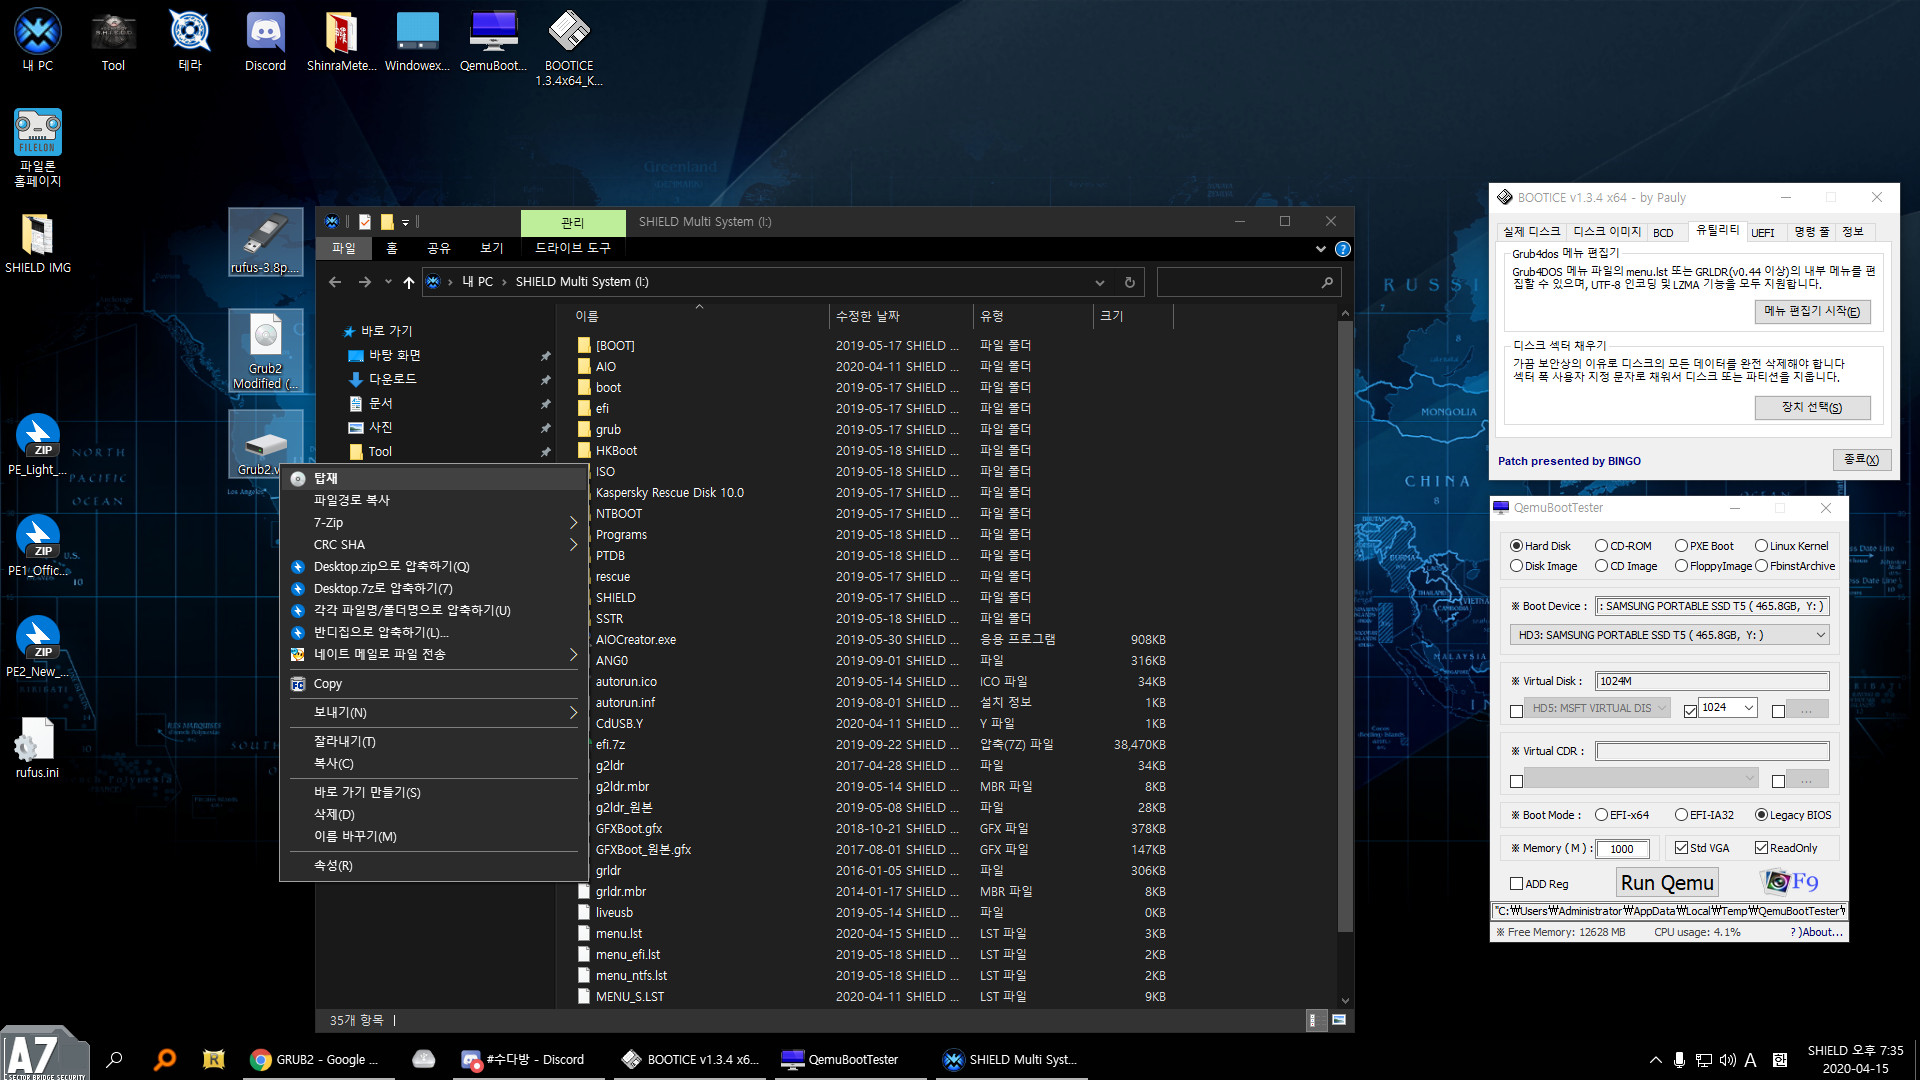Viewport: 1920px width, 1080px height.
Task: Toggle ReadOnly checkbox
Action: 1786,848
